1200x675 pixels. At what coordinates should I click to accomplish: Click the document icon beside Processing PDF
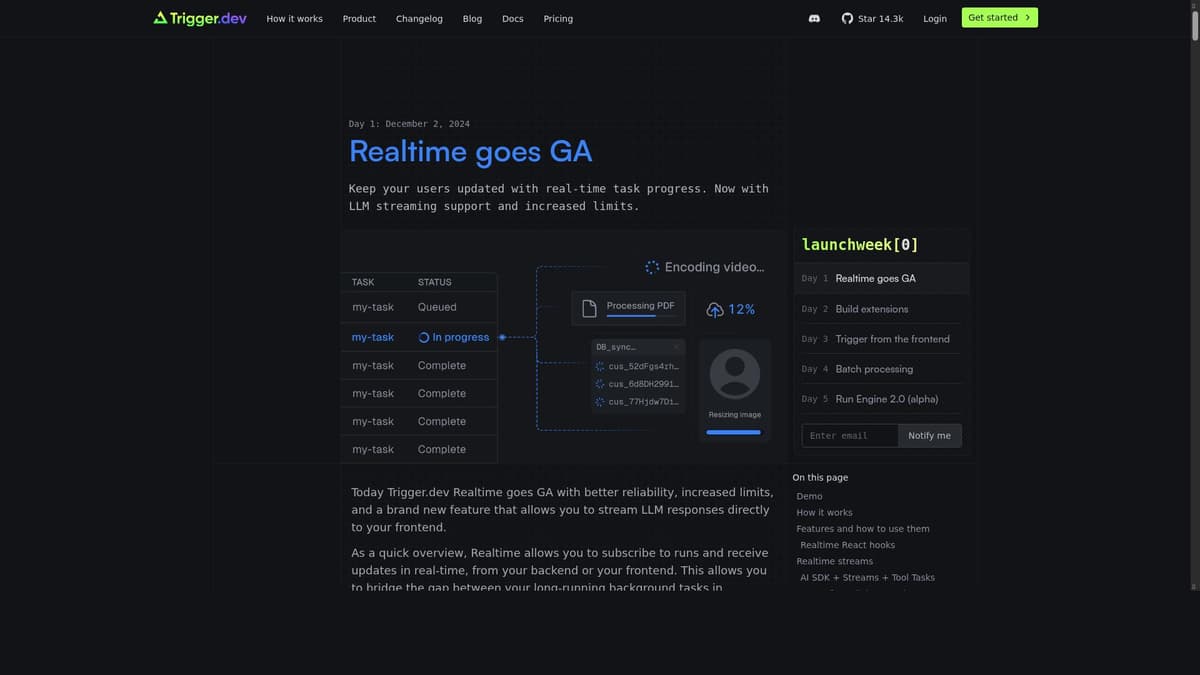pos(590,308)
